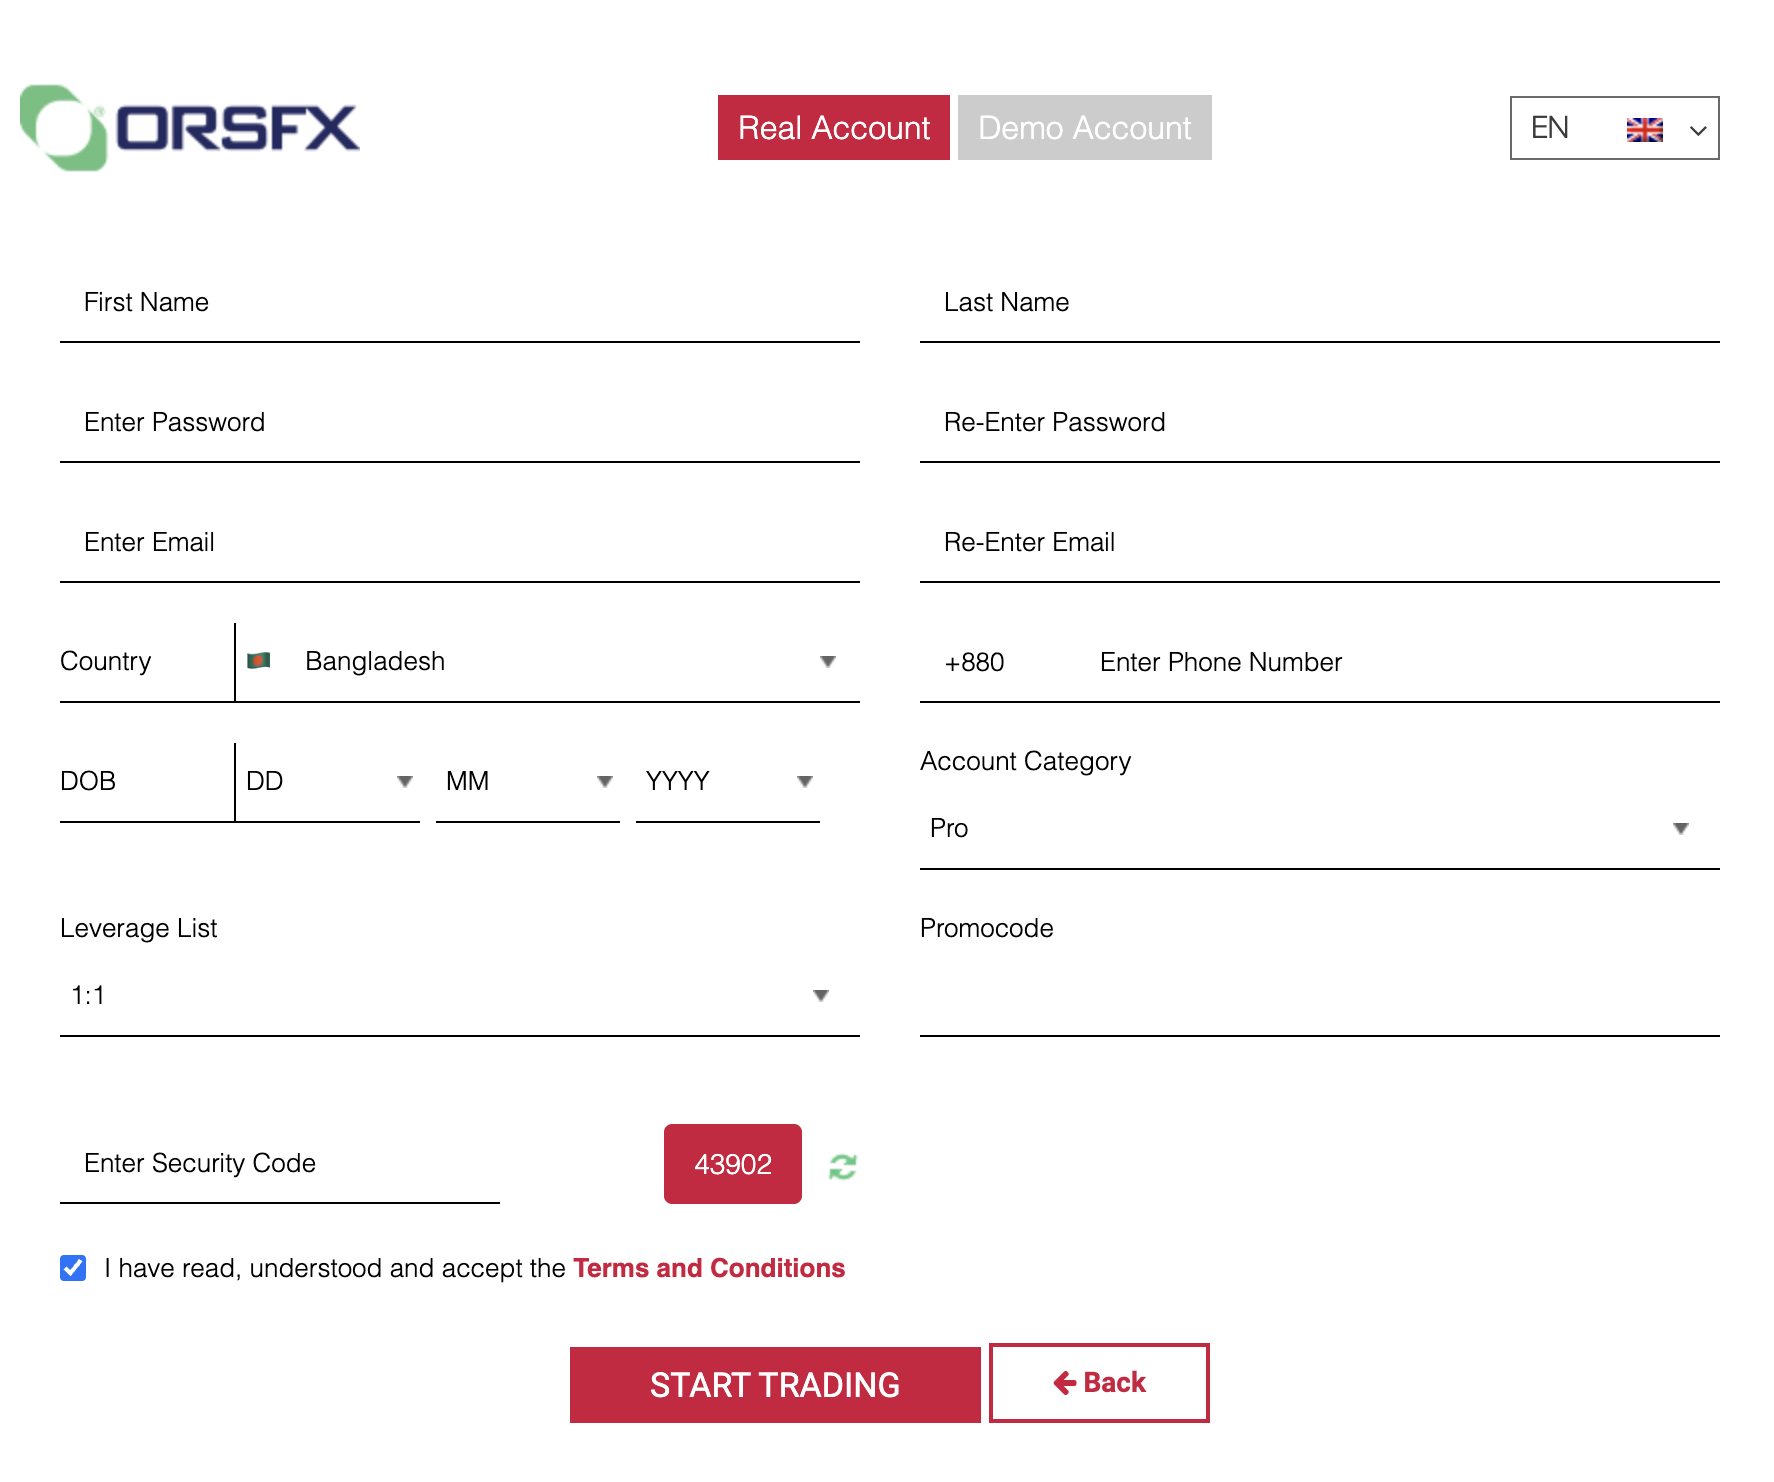Switch to the Demo Account tab
Viewport: 1774px width, 1482px height.
click(1084, 128)
